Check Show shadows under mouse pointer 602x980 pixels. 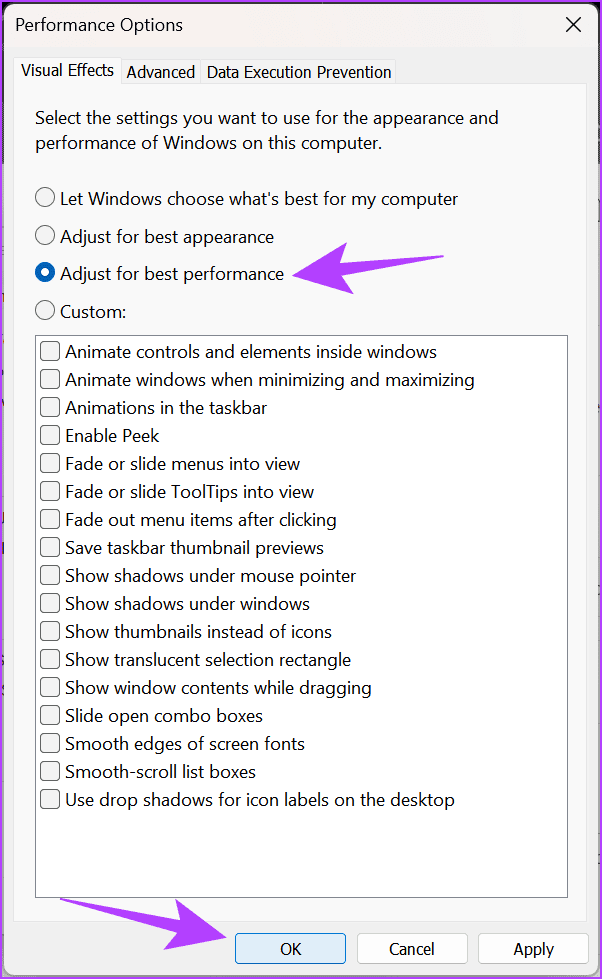50,576
